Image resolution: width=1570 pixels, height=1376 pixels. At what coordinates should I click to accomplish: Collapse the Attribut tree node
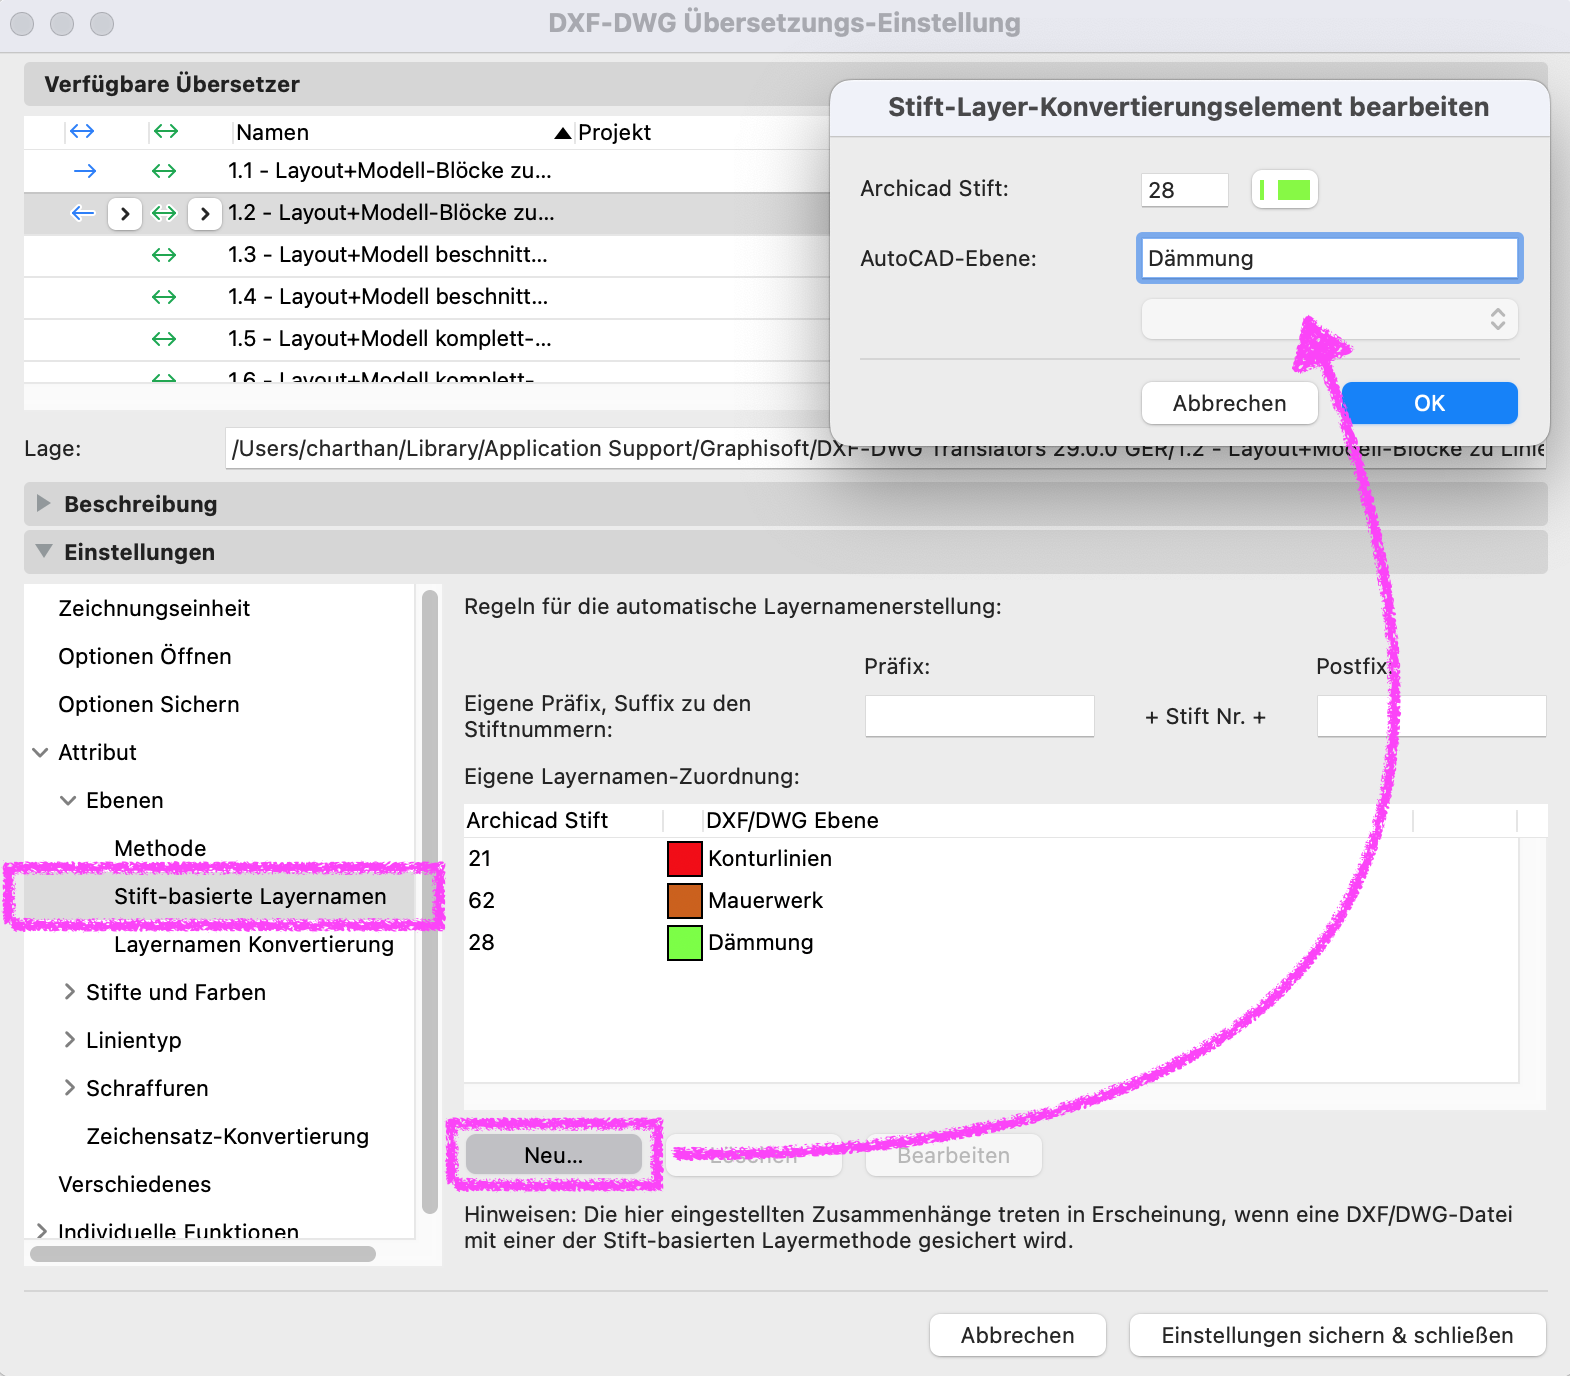[x=41, y=752]
